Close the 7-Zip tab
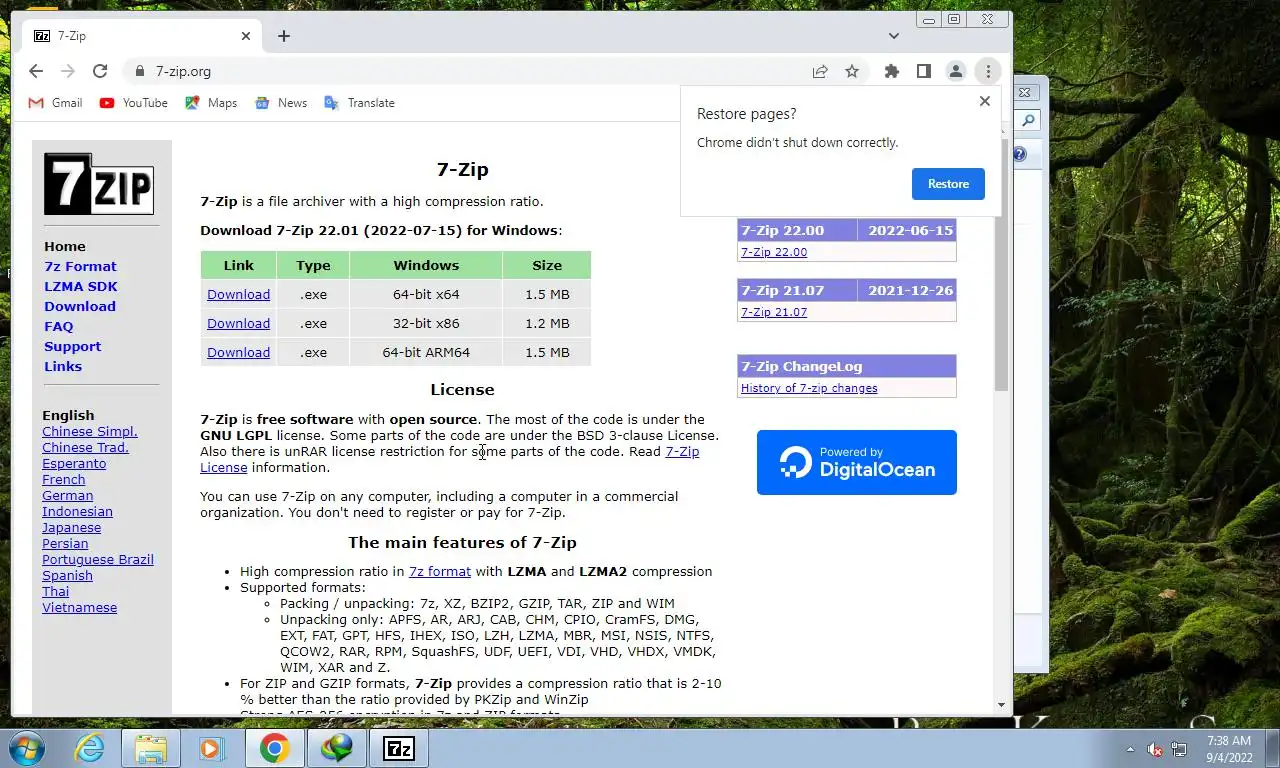 tap(246, 36)
